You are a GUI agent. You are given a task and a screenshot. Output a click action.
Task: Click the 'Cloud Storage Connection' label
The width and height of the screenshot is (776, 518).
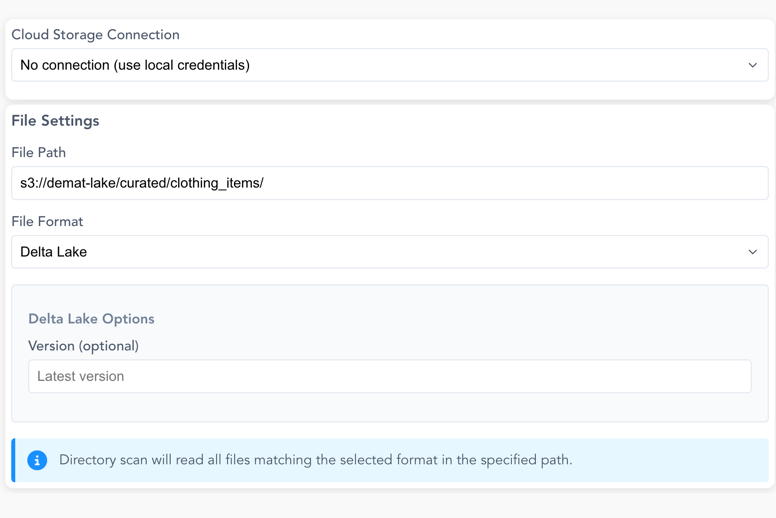pos(96,35)
